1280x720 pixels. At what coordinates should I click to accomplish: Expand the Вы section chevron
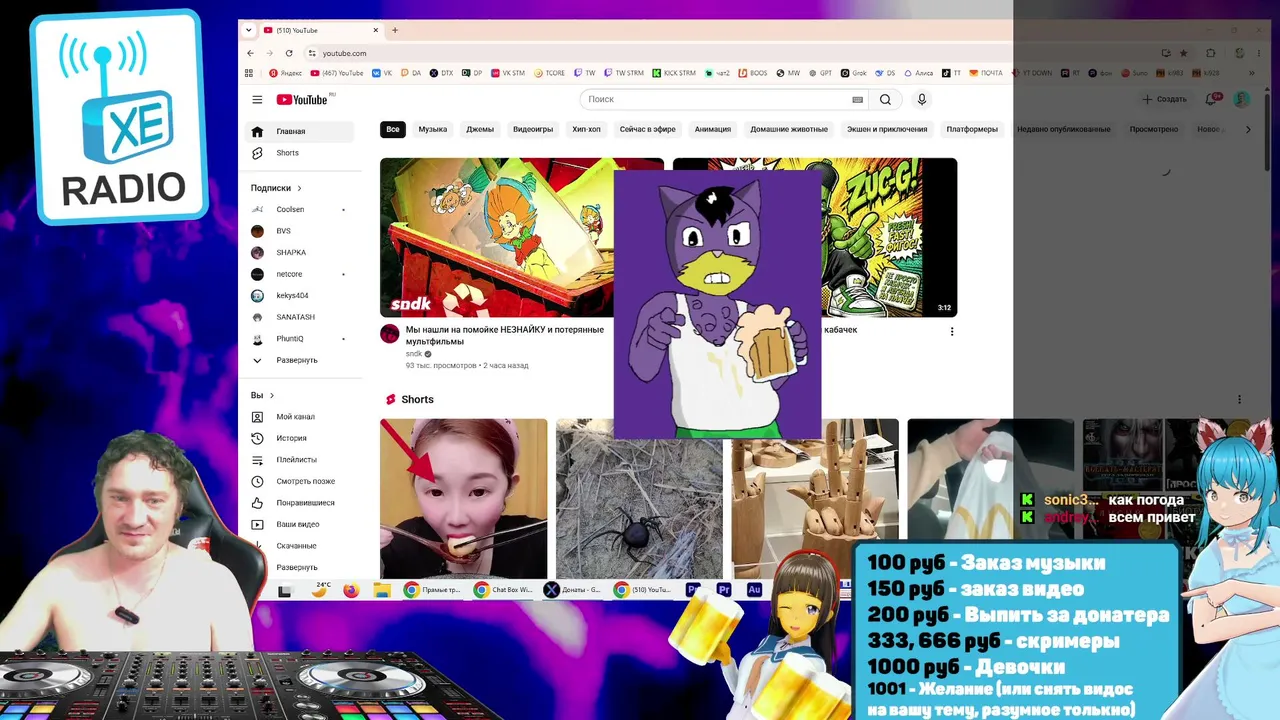coord(271,395)
